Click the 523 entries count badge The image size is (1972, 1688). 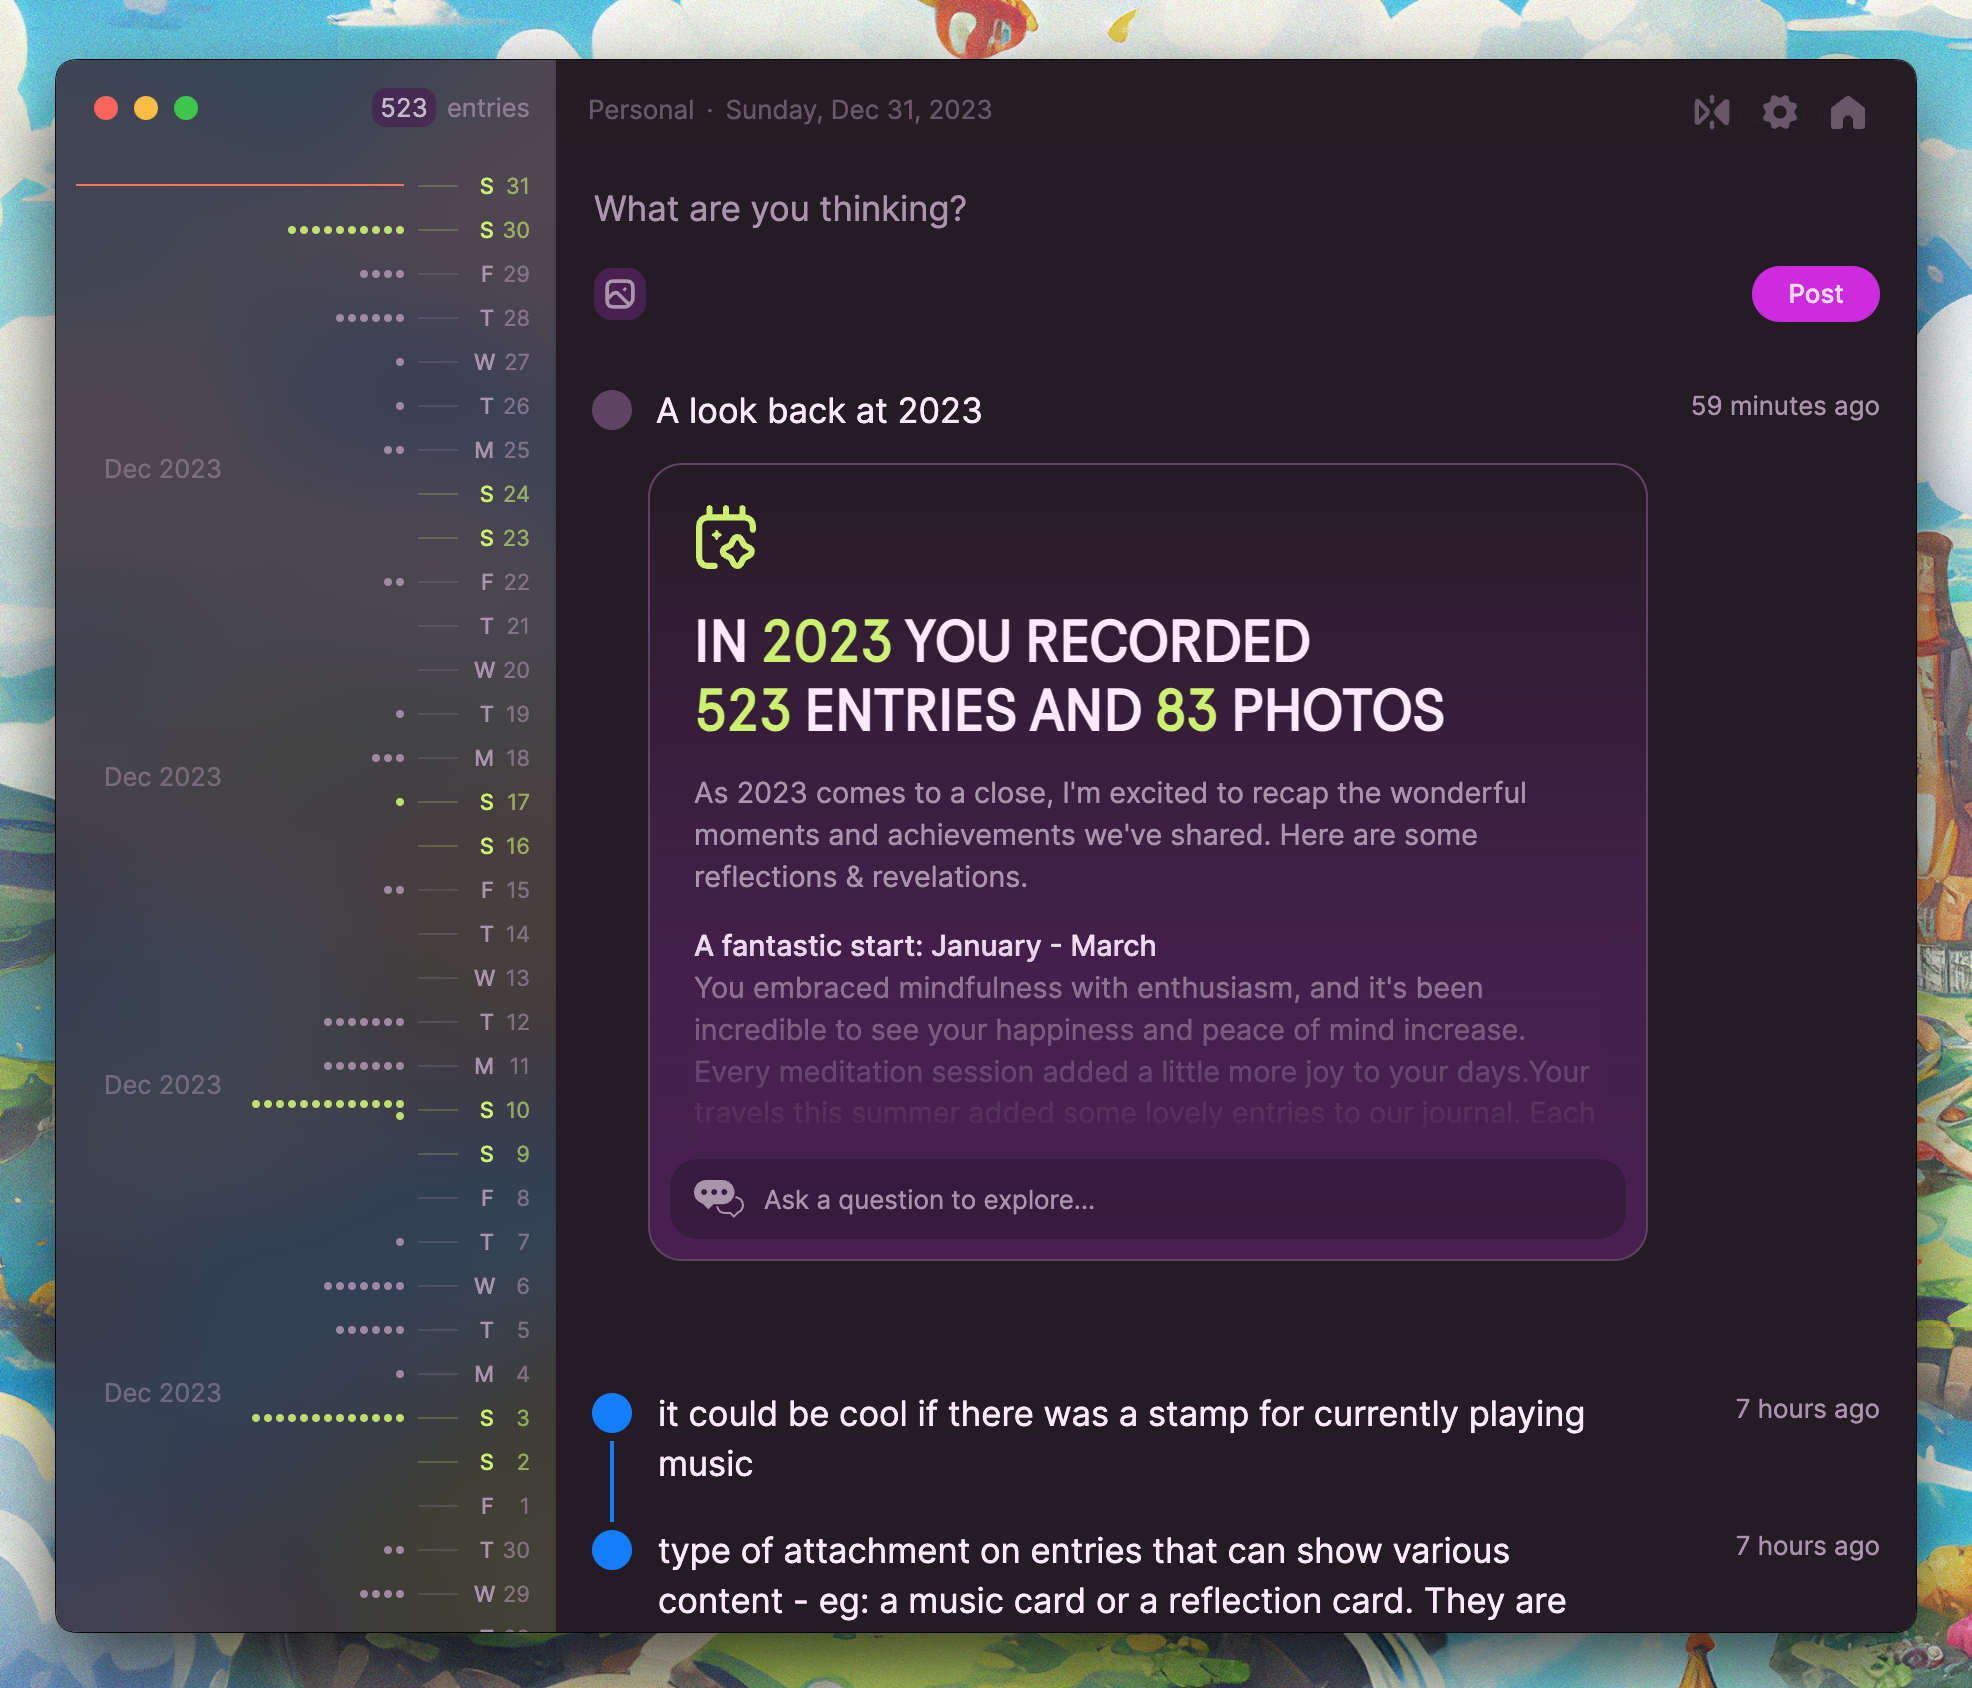tap(404, 108)
